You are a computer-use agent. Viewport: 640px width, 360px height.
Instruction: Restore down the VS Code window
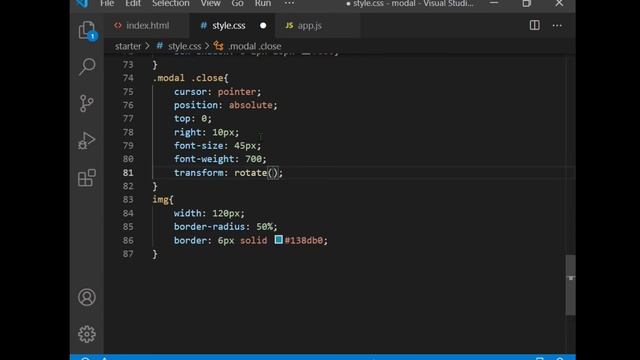(527, 3)
